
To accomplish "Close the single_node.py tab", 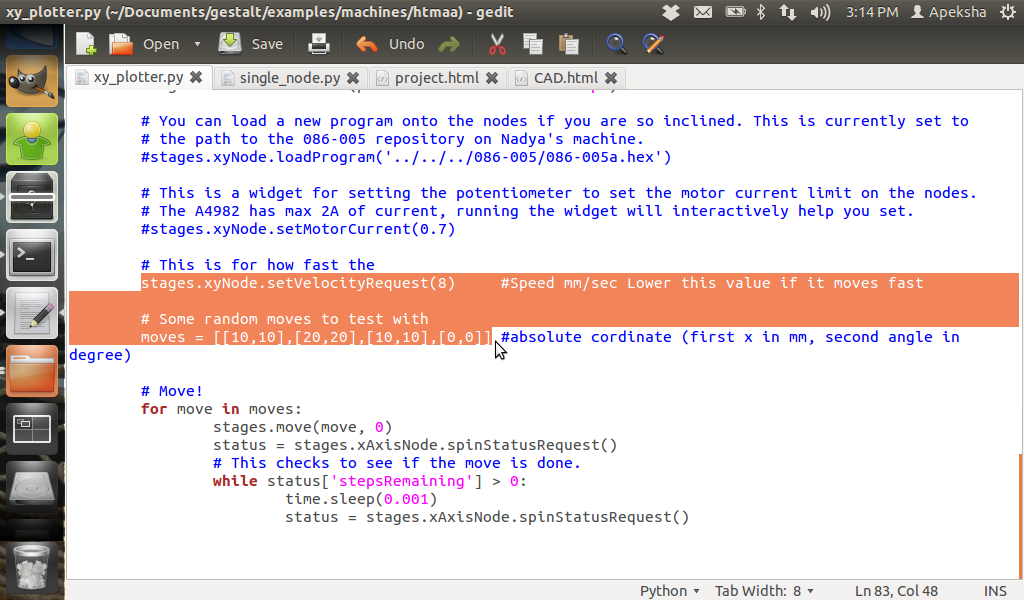I will click(353, 78).
